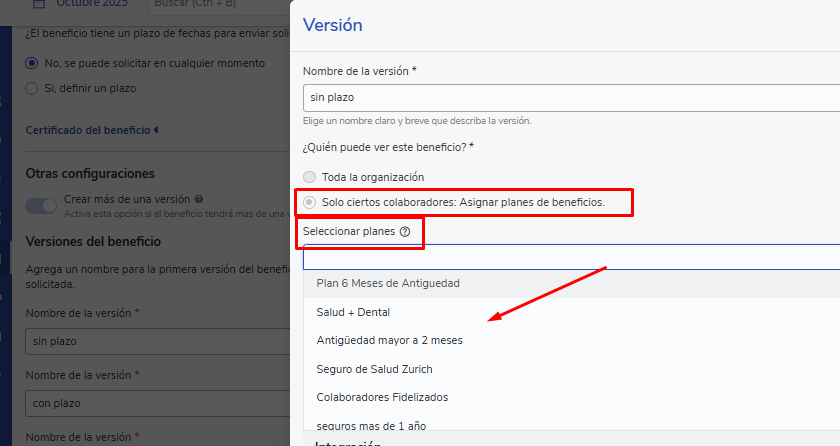Screen dimensions: 840x446
Task: Choose Antigüedad mayor a 2 meses plan
Action: (389, 340)
